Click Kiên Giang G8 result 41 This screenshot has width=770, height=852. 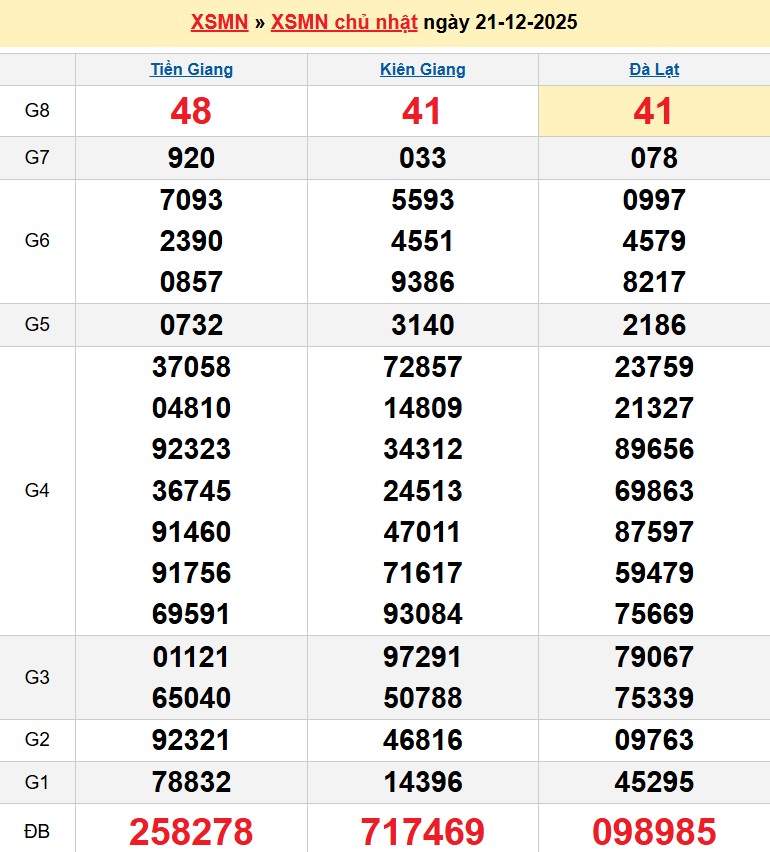click(x=422, y=111)
